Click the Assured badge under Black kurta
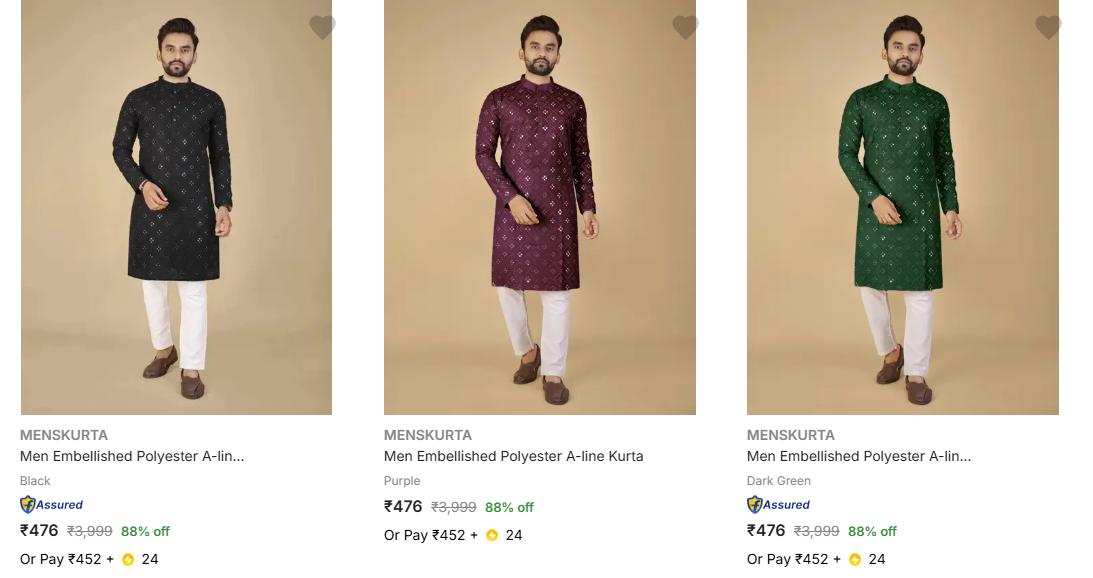1093x578 pixels. (x=52, y=505)
